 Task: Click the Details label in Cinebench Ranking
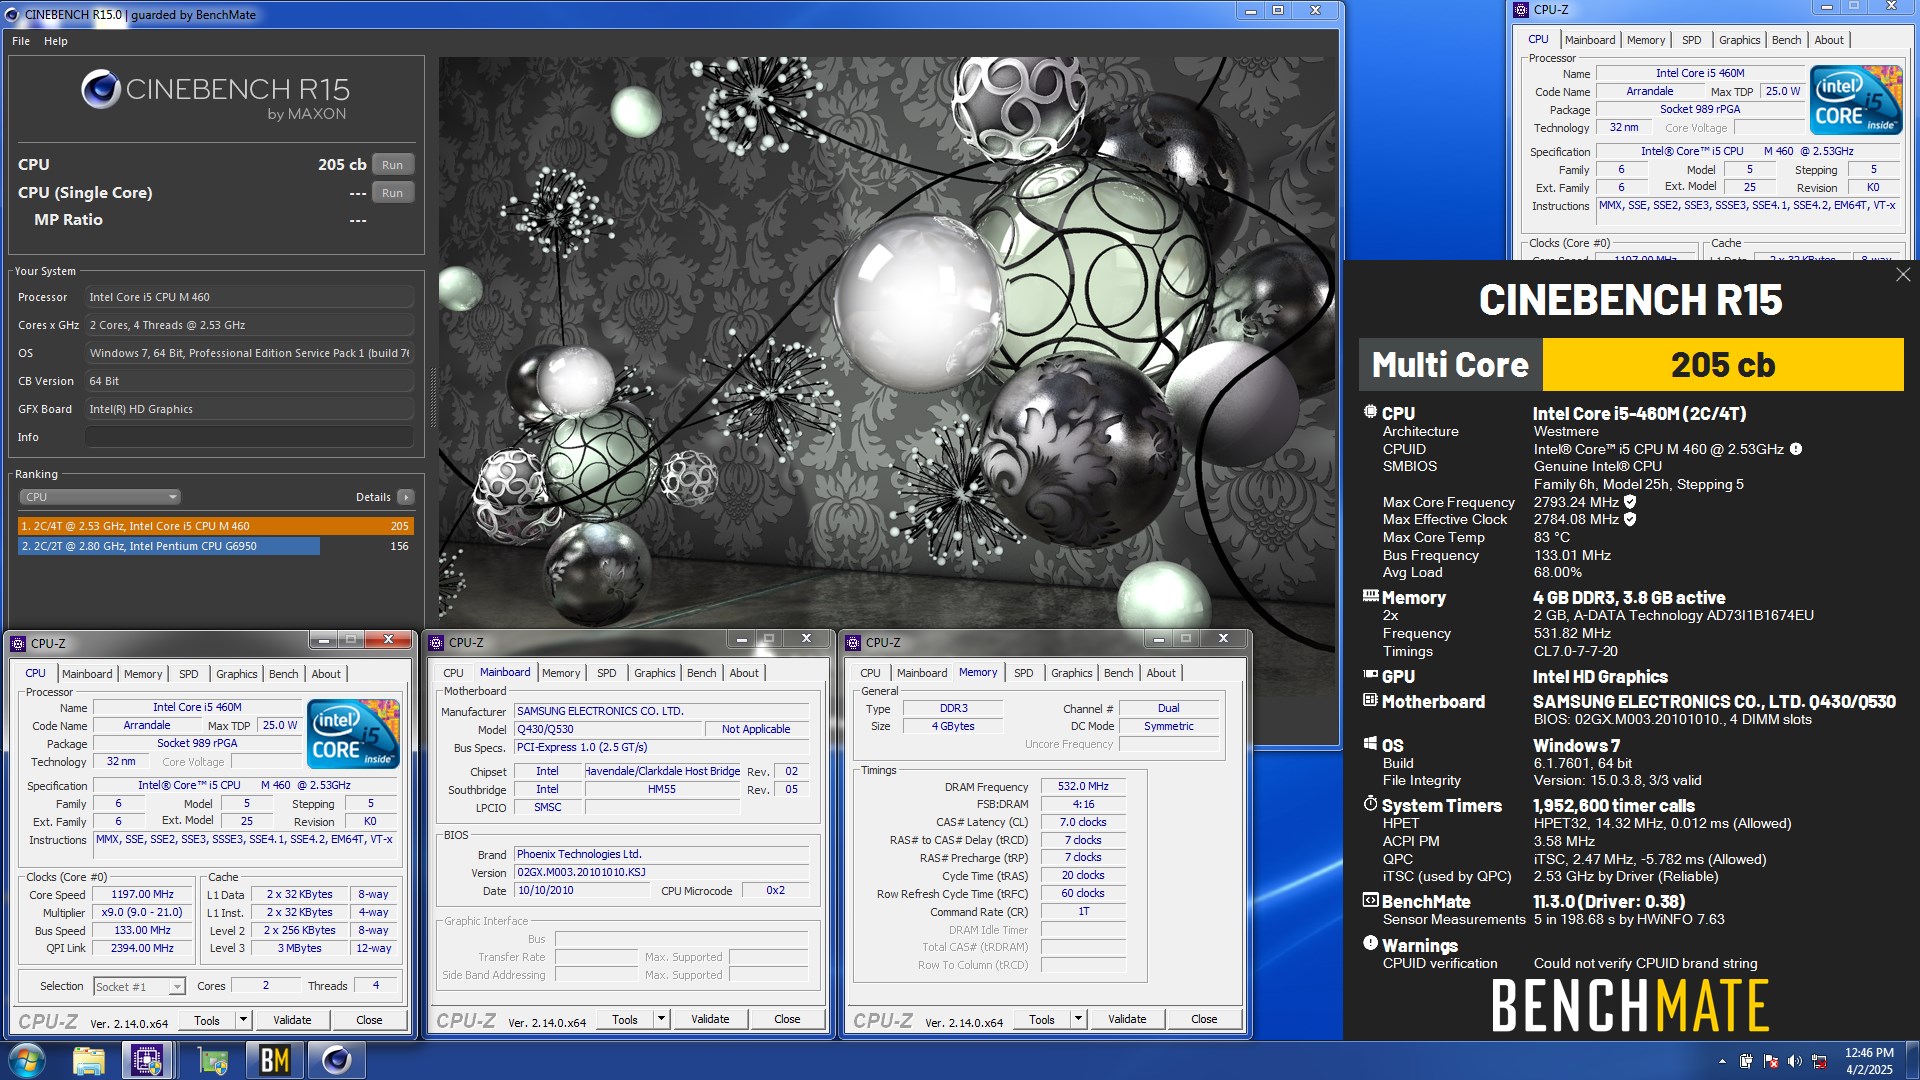(x=373, y=497)
